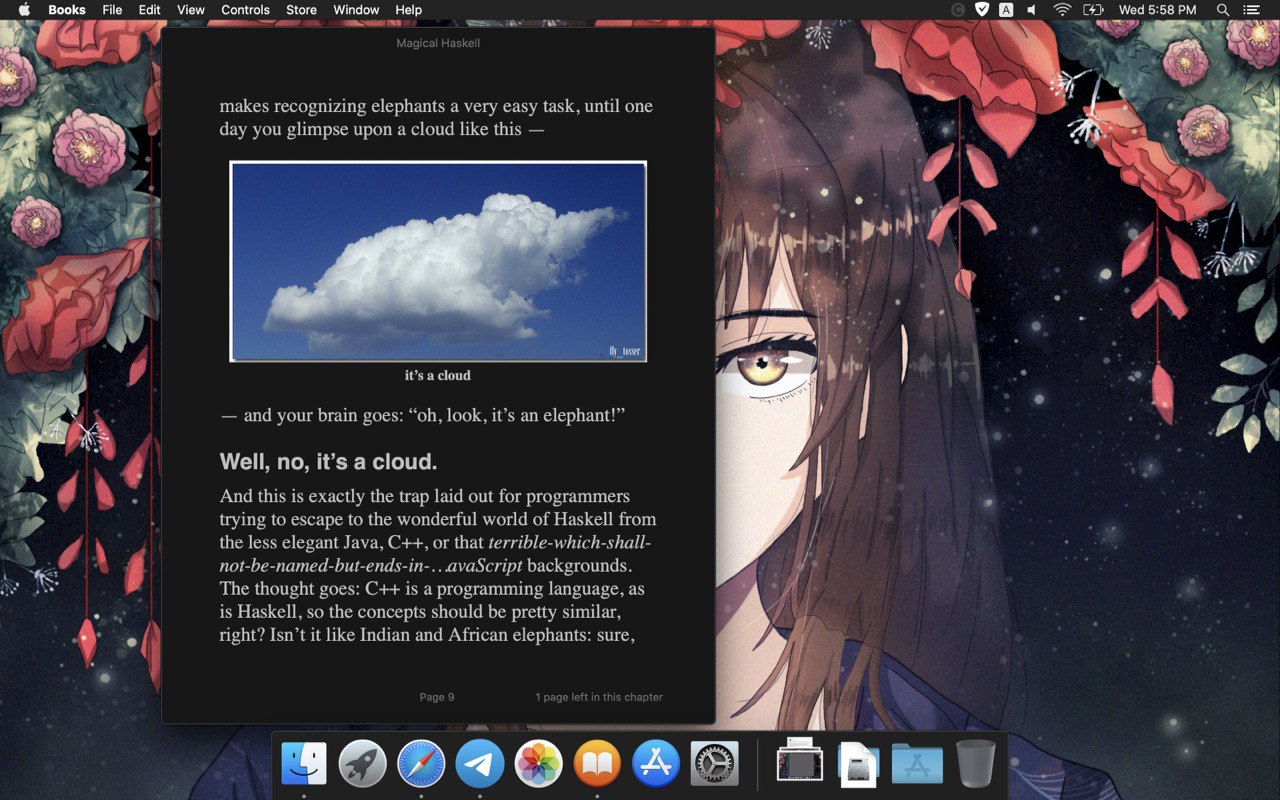Click the 'Page 9' indicator
Viewport: 1280px width, 800px height.
tap(437, 697)
